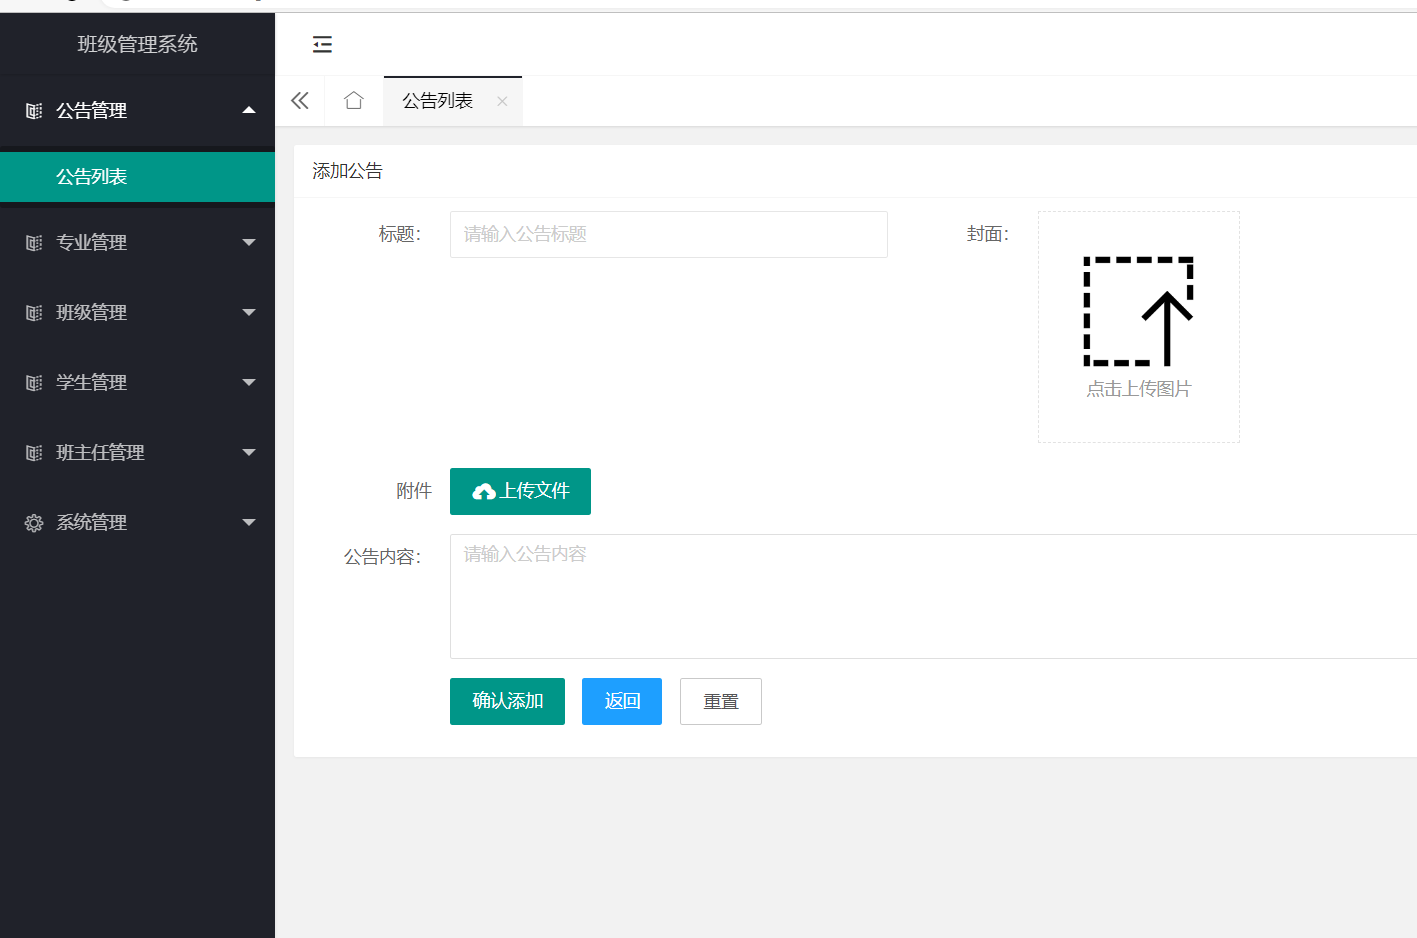Click the 标题: label
The image size is (1417, 938).
400,234
